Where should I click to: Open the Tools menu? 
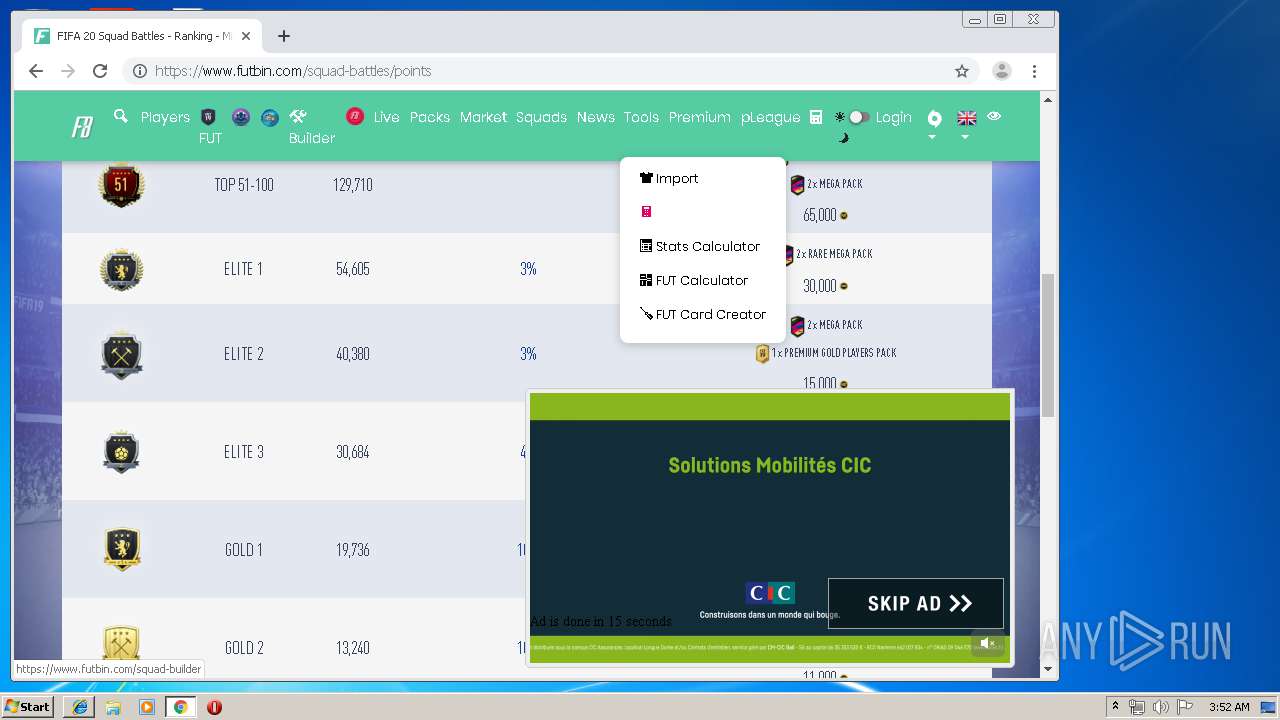641,117
